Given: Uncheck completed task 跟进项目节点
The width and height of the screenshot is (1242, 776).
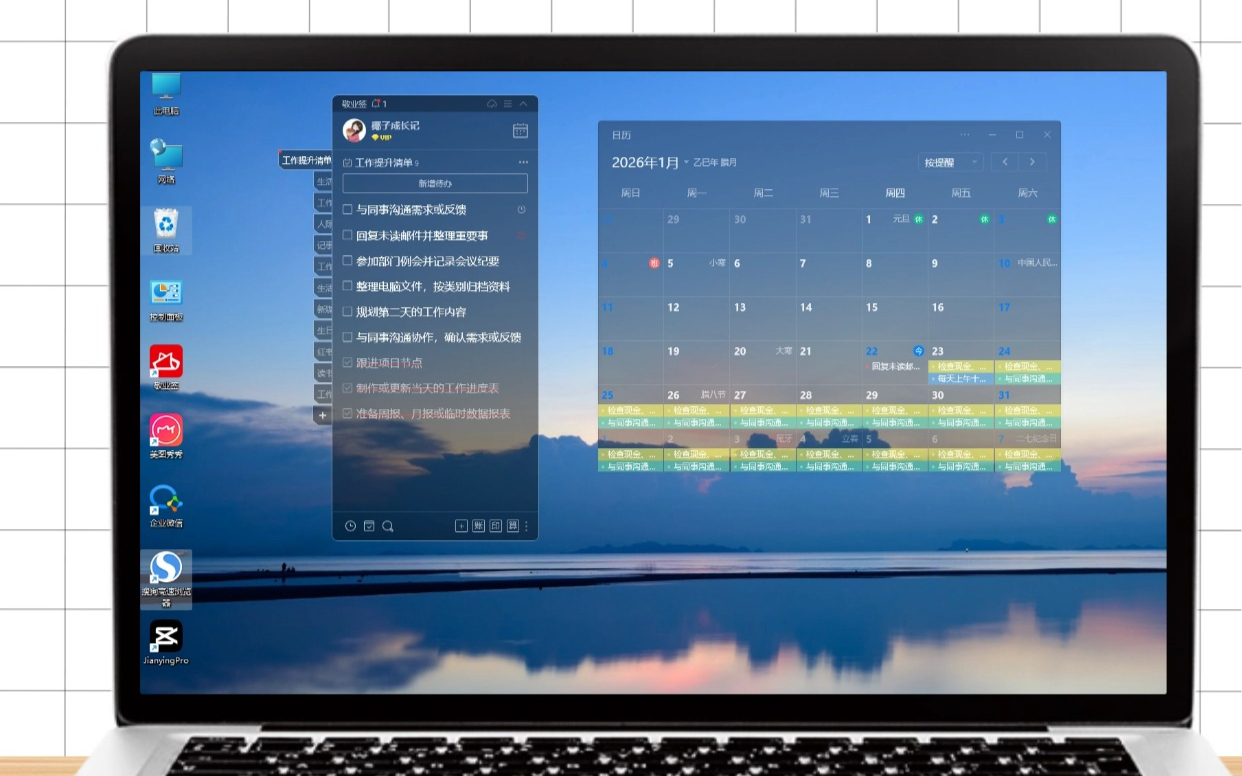Looking at the screenshot, I should tap(347, 363).
